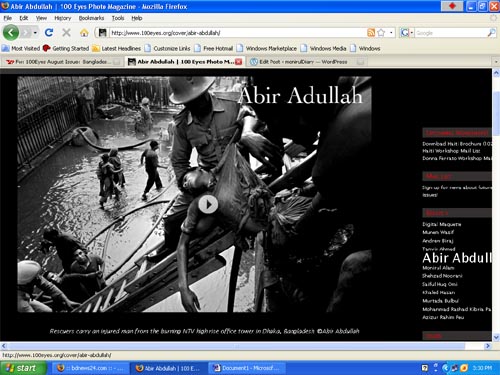The image size is (500, 375).
Task: Reload the page with the Refresh icon
Action: (x=49, y=33)
